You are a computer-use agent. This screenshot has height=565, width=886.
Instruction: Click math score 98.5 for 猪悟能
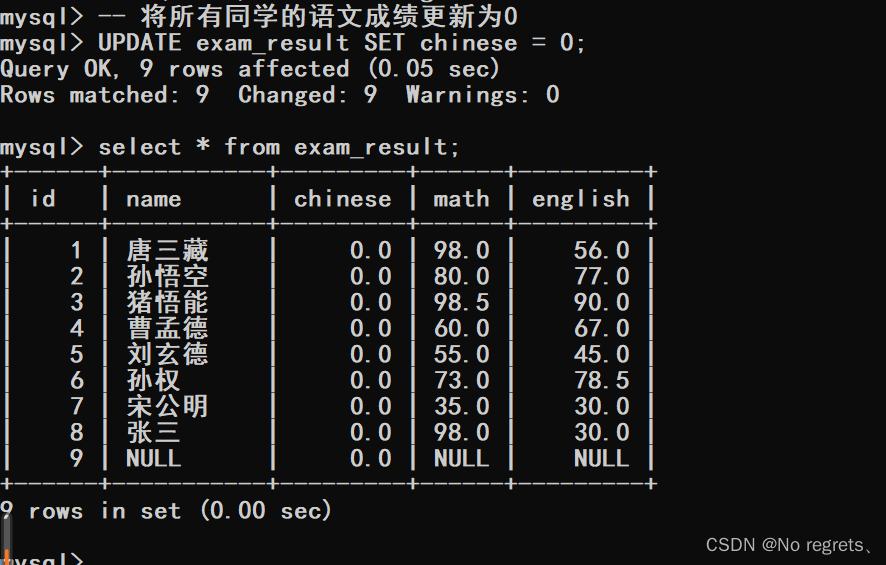click(x=461, y=302)
